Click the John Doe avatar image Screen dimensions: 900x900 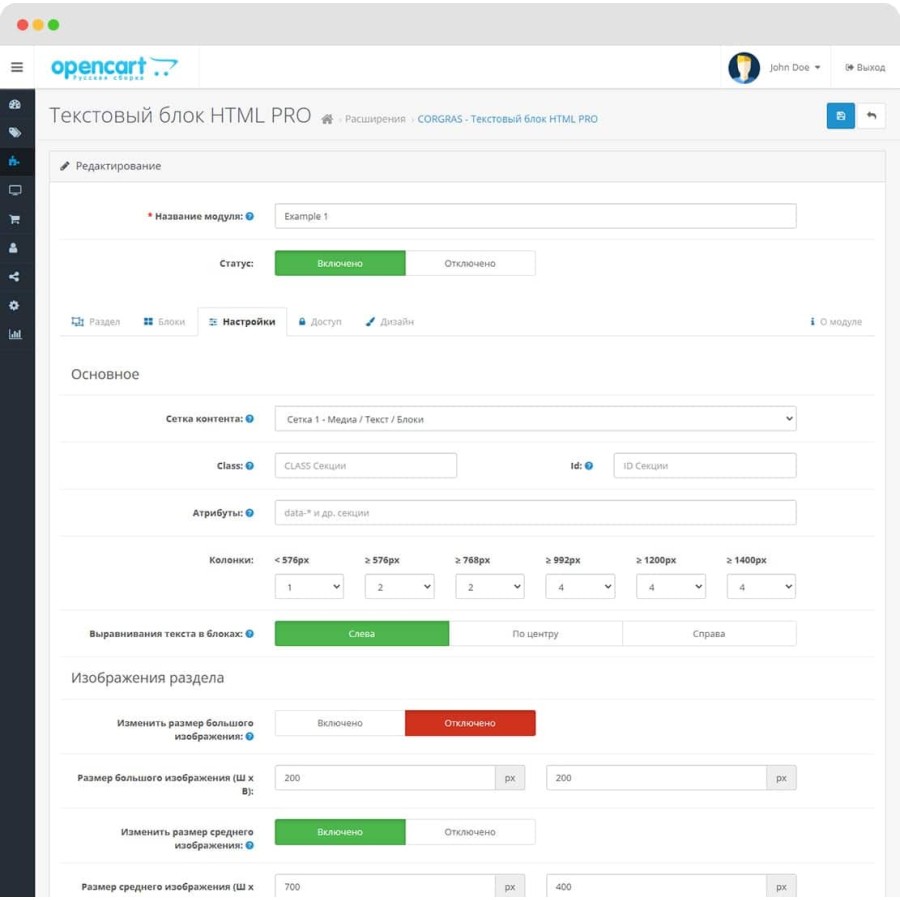(x=744, y=68)
